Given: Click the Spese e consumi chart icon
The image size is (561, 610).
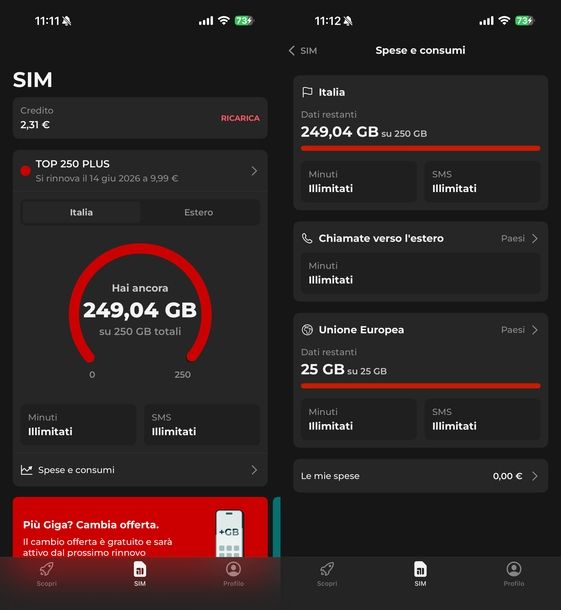Looking at the screenshot, I should point(26,470).
